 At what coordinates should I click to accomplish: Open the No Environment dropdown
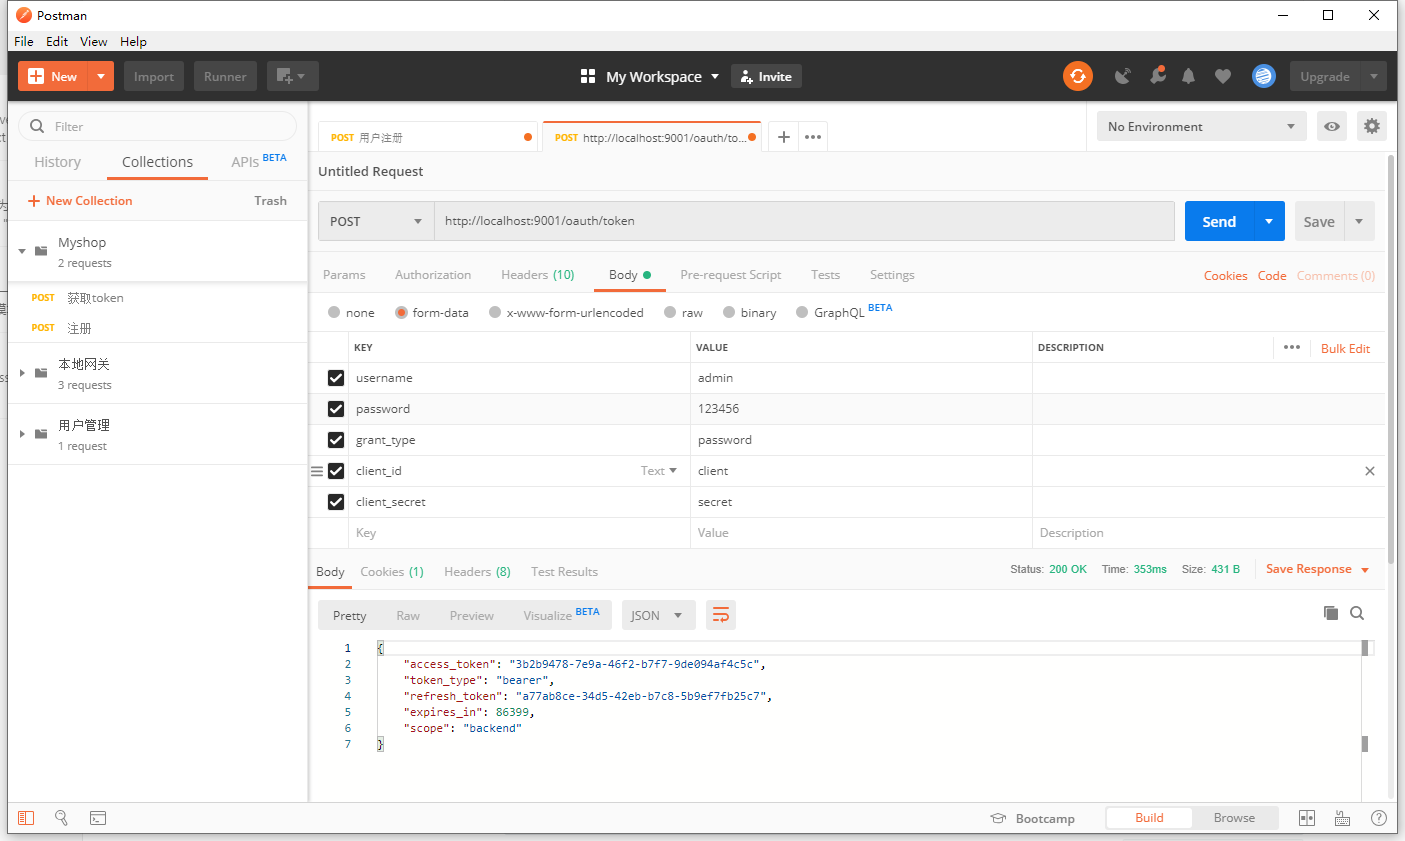click(x=1201, y=127)
